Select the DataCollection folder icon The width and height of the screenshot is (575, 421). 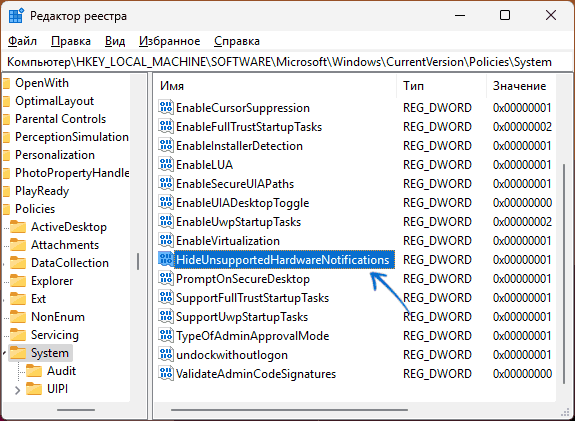(x=18, y=263)
